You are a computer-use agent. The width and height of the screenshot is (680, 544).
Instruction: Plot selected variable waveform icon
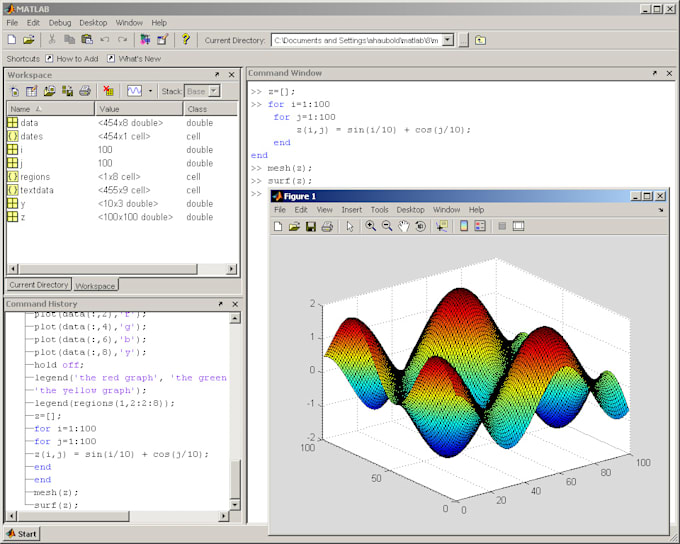[134, 91]
